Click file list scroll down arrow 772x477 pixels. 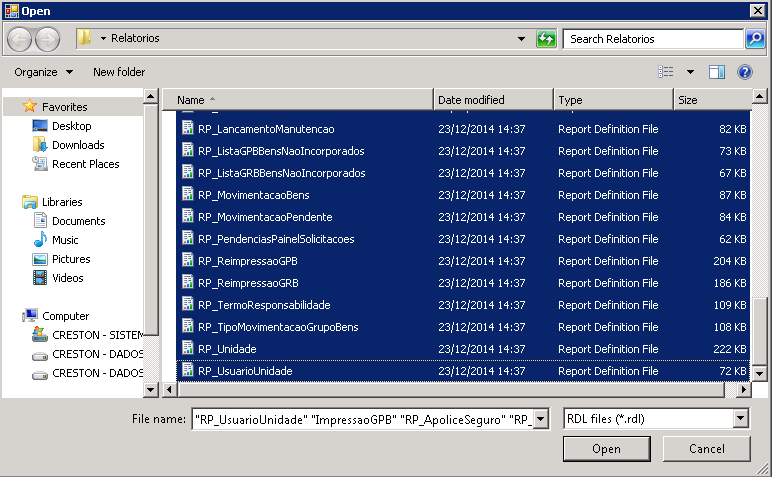pyautogui.click(x=759, y=374)
